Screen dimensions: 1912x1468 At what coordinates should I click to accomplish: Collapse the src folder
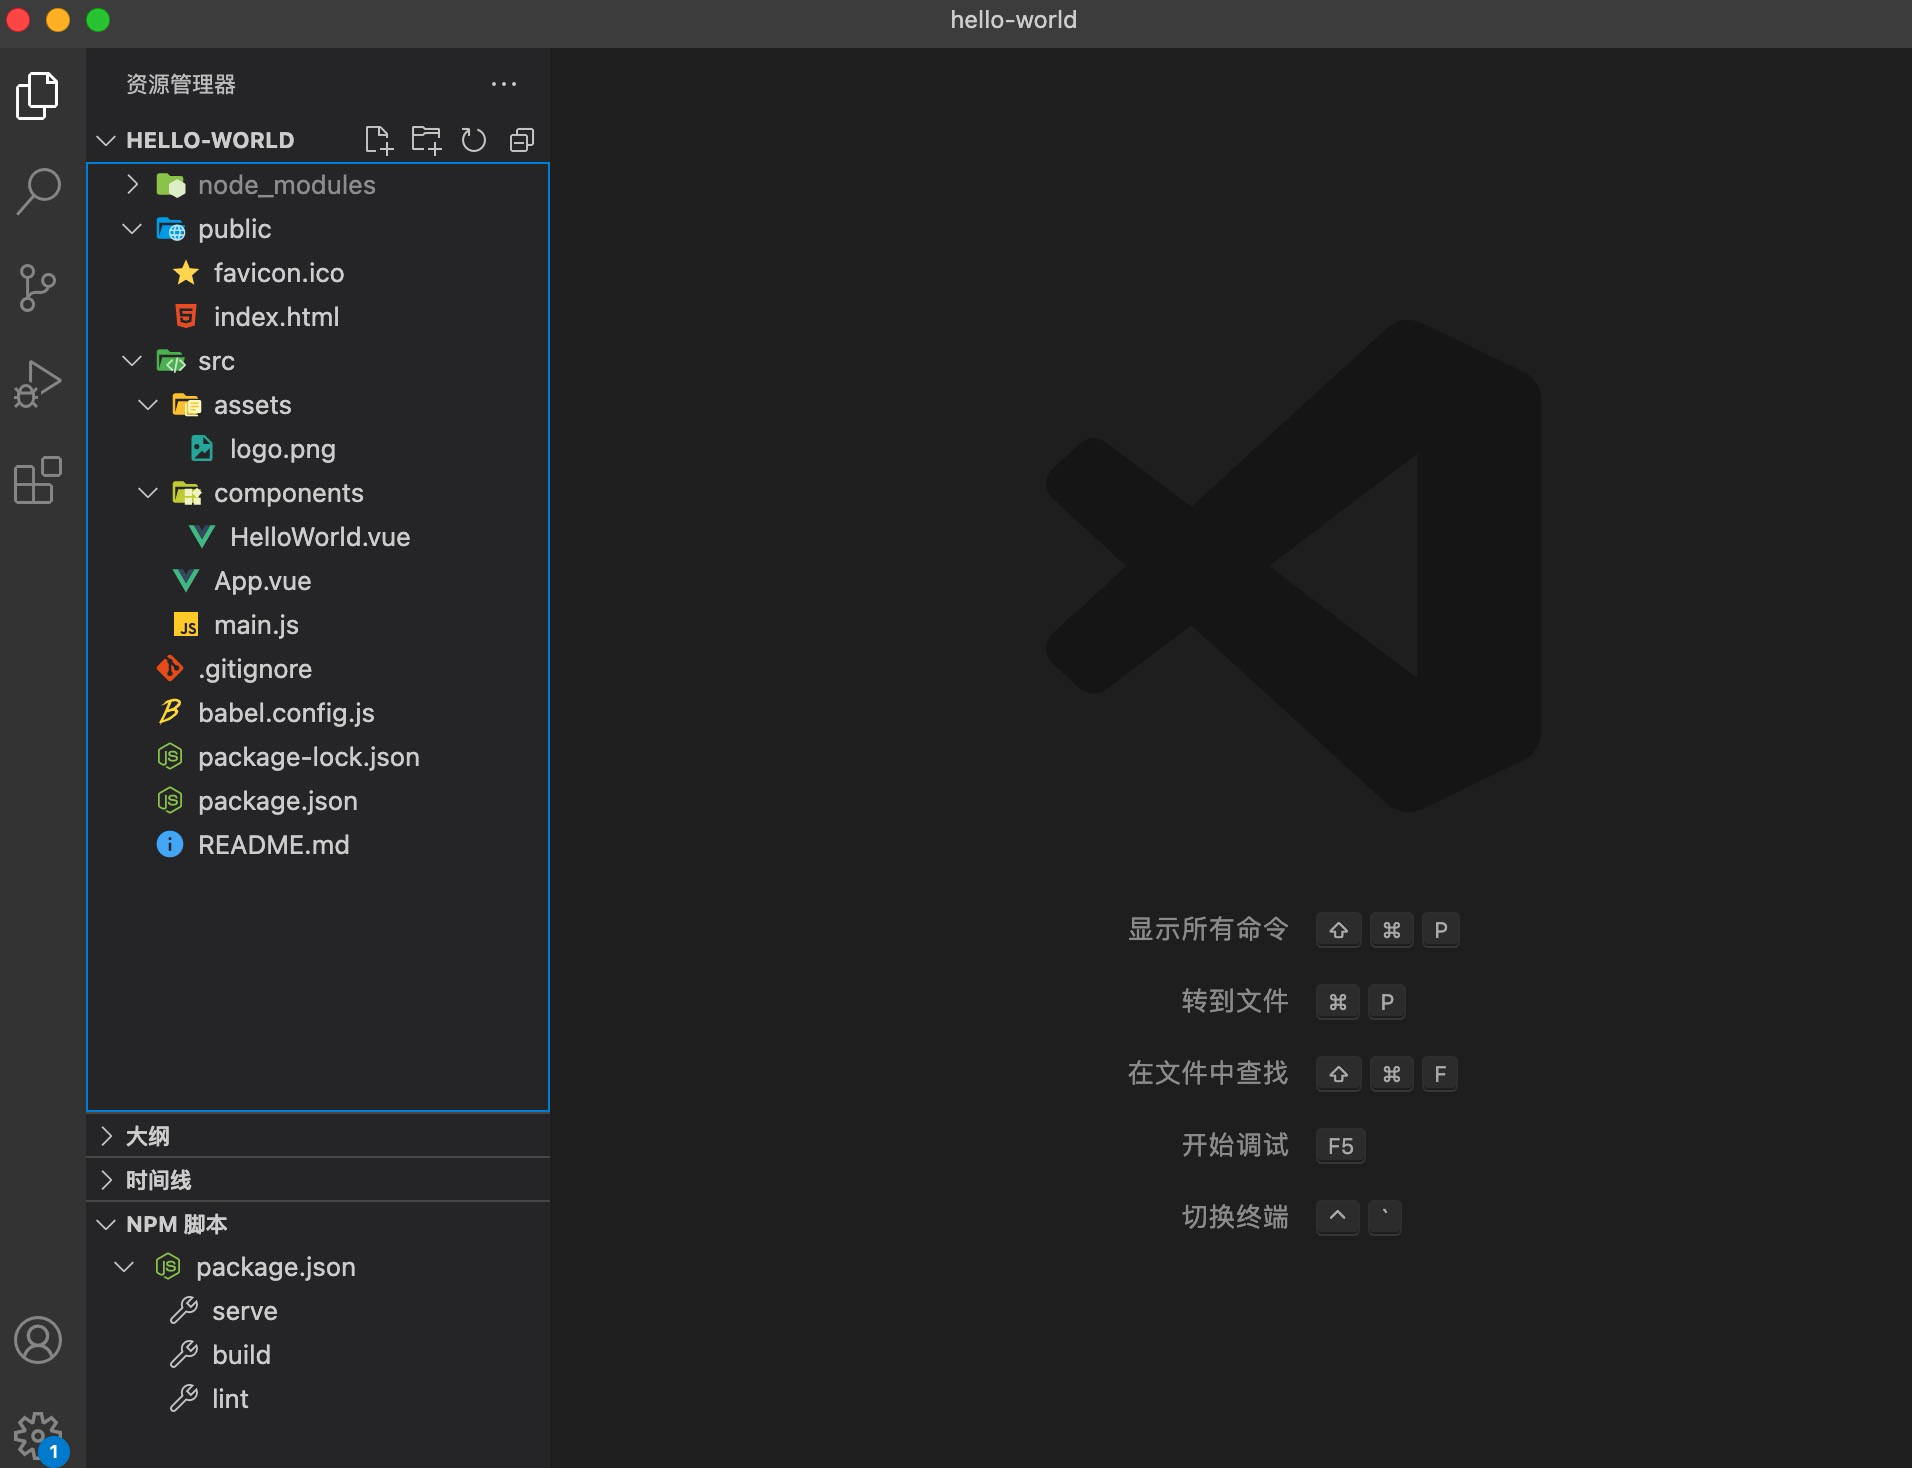(132, 361)
